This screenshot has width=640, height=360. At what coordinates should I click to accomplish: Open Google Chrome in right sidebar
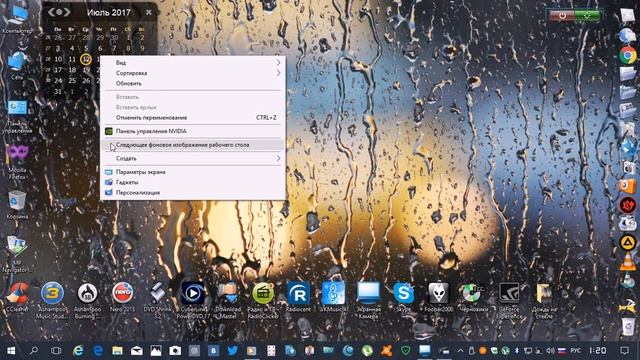(x=628, y=55)
